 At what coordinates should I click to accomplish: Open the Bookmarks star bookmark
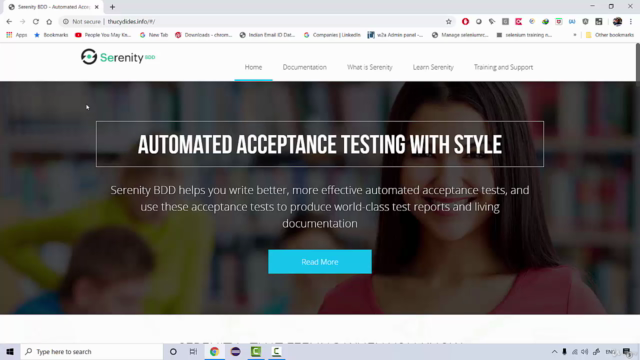(51, 35)
